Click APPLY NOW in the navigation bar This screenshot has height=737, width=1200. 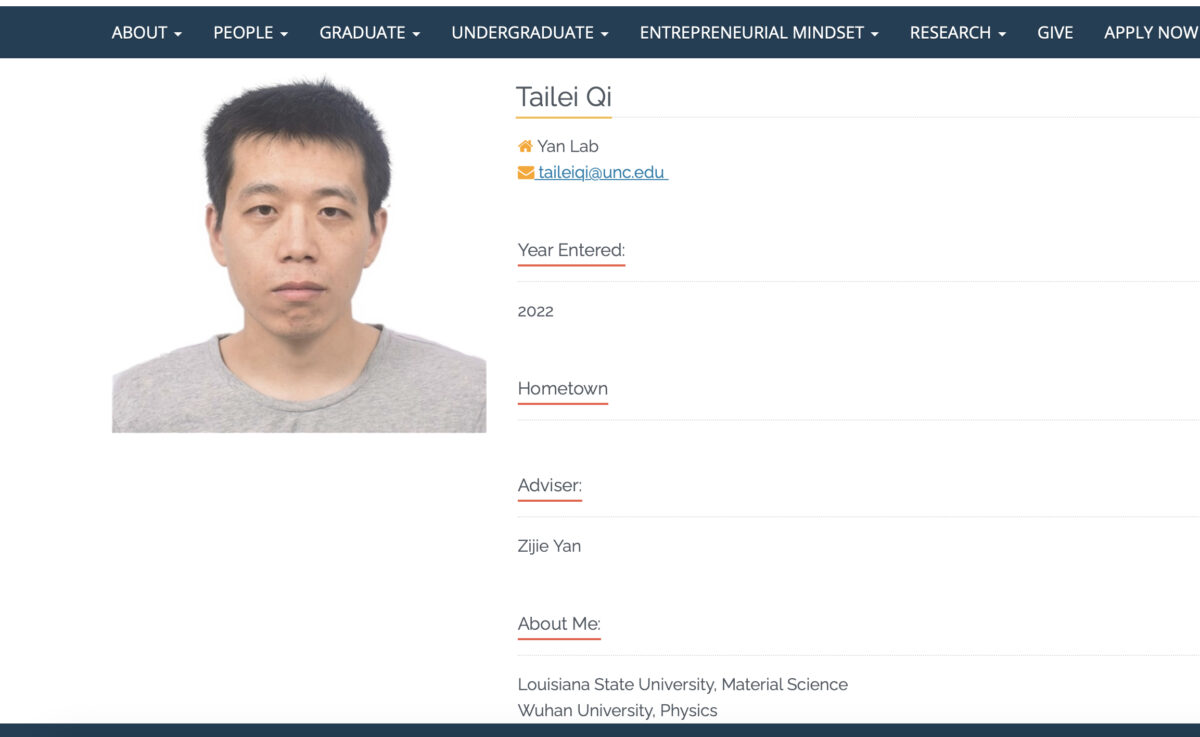tap(1150, 33)
